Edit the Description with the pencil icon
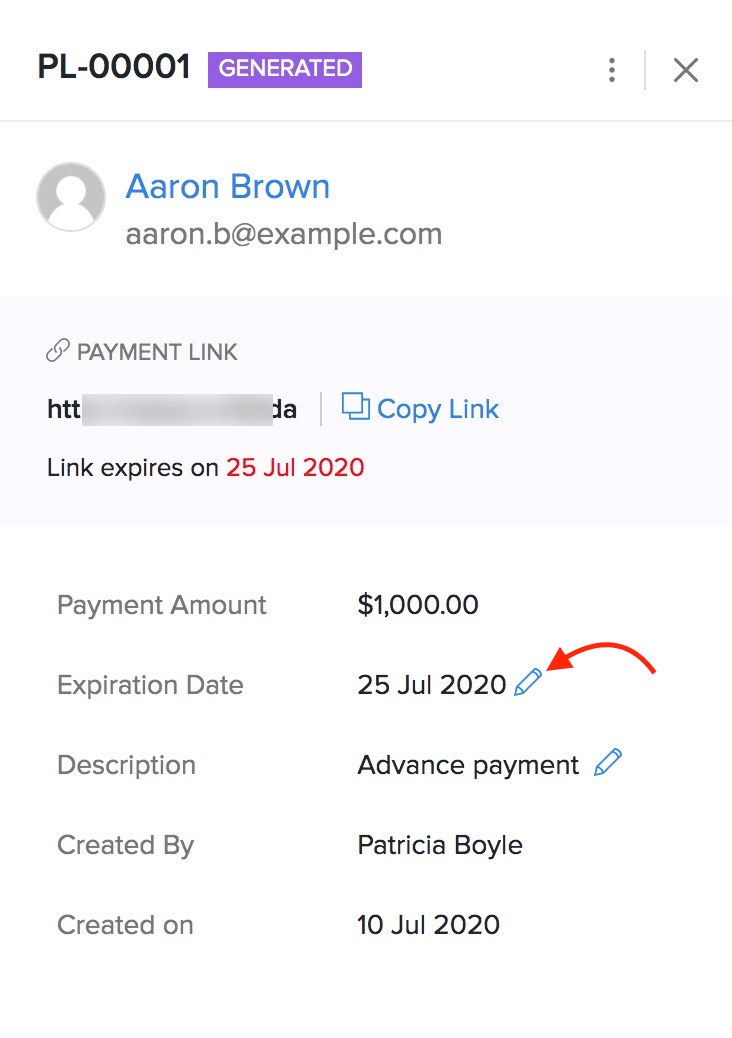The width and height of the screenshot is (732, 1038). (607, 764)
